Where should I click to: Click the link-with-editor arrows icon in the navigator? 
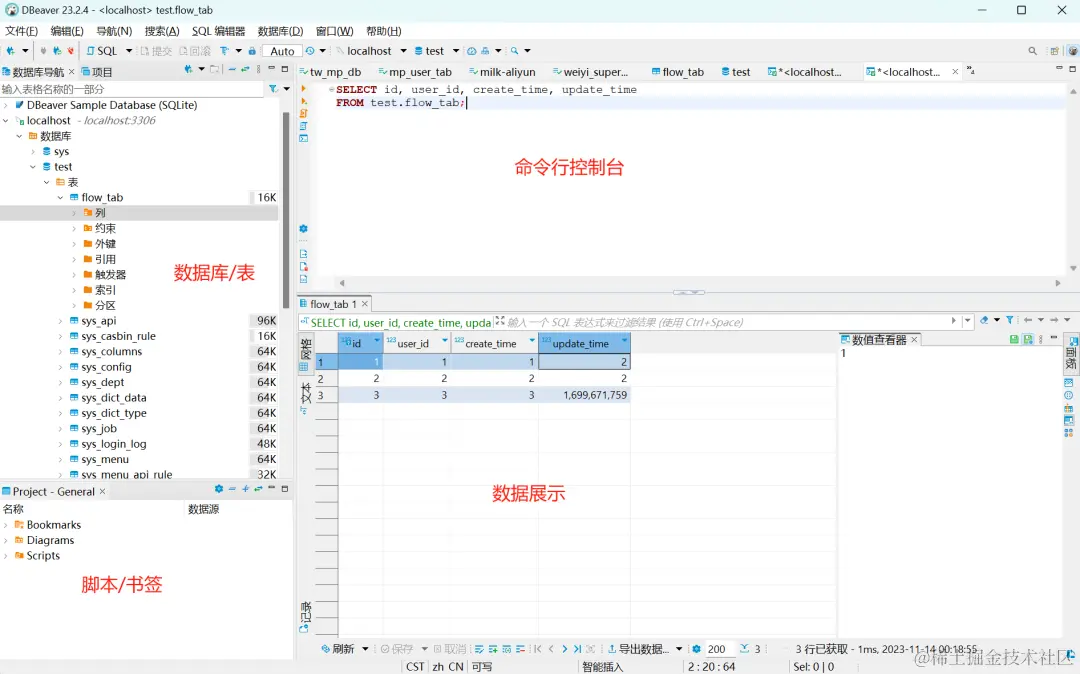tap(245, 70)
